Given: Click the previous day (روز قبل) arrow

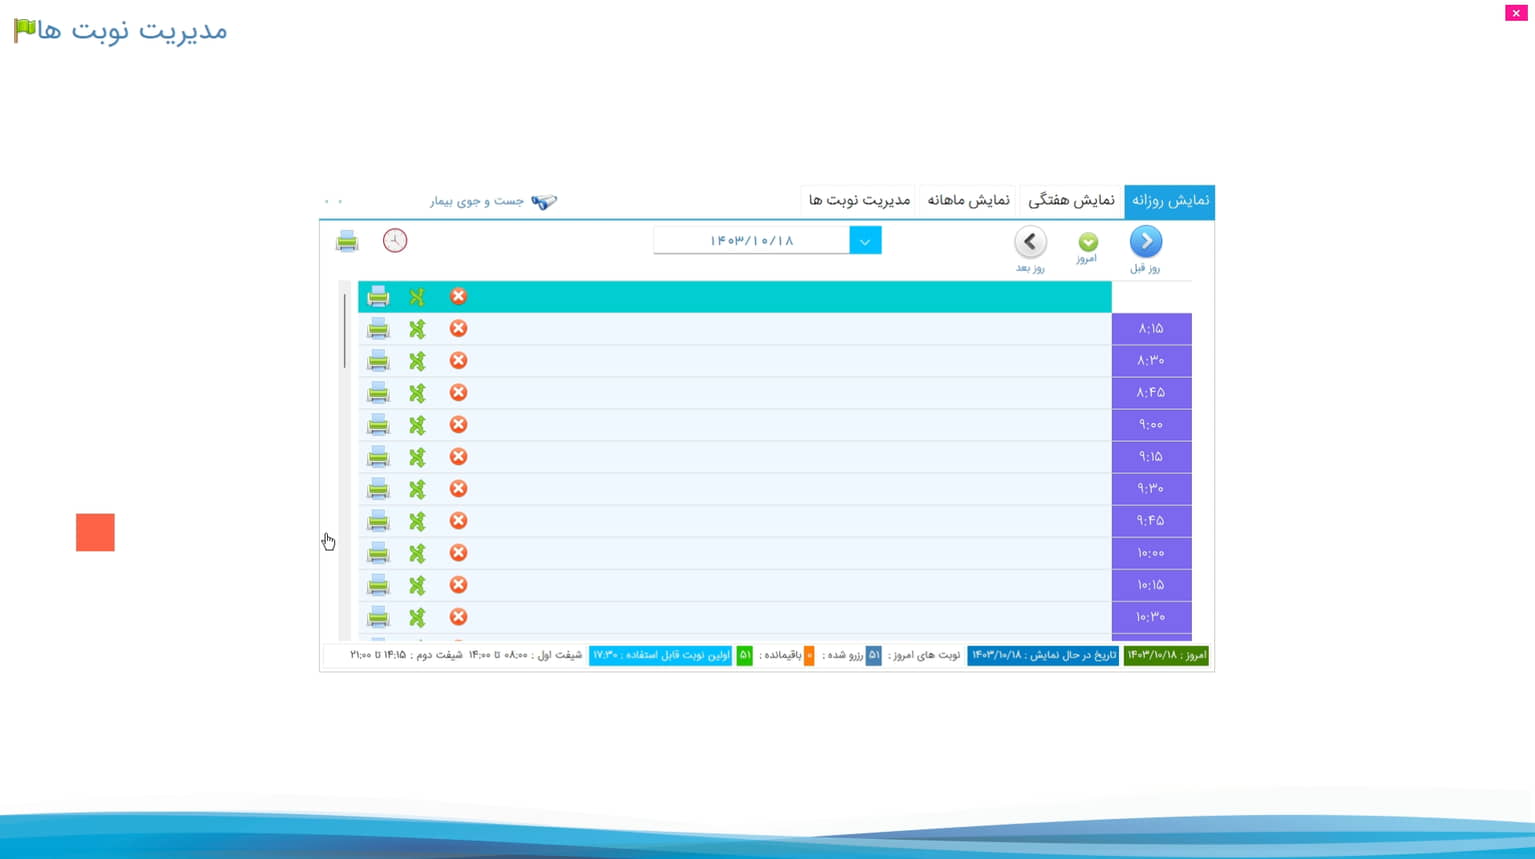Looking at the screenshot, I should tap(1146, 242).
